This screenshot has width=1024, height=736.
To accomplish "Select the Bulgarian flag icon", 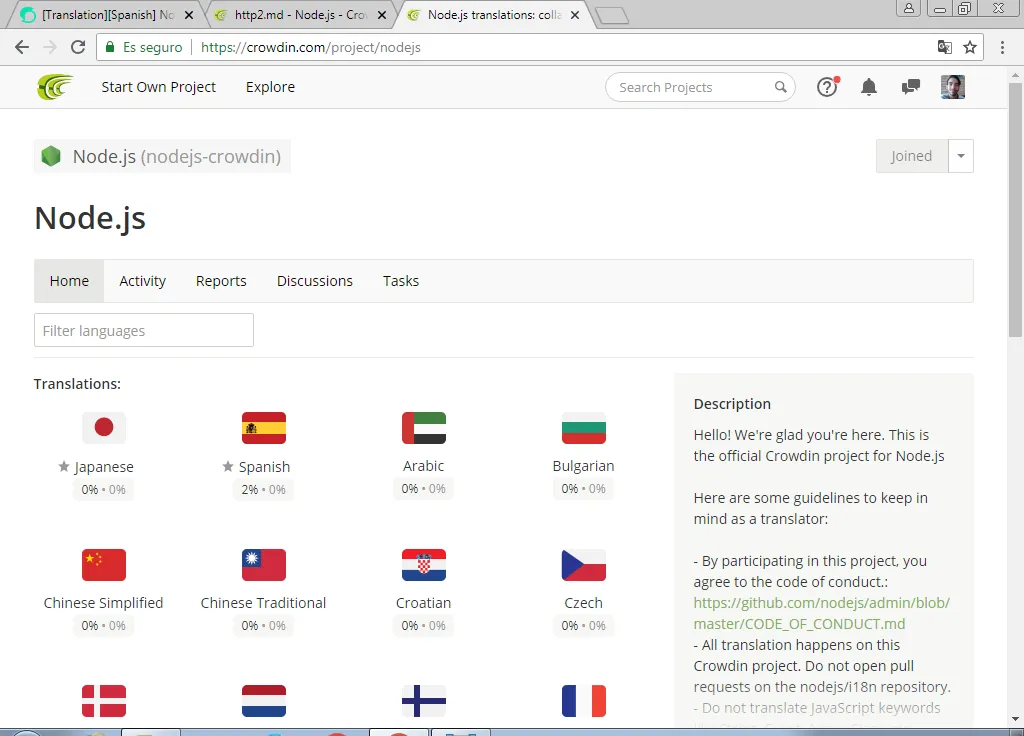I will tap(584, 428).
